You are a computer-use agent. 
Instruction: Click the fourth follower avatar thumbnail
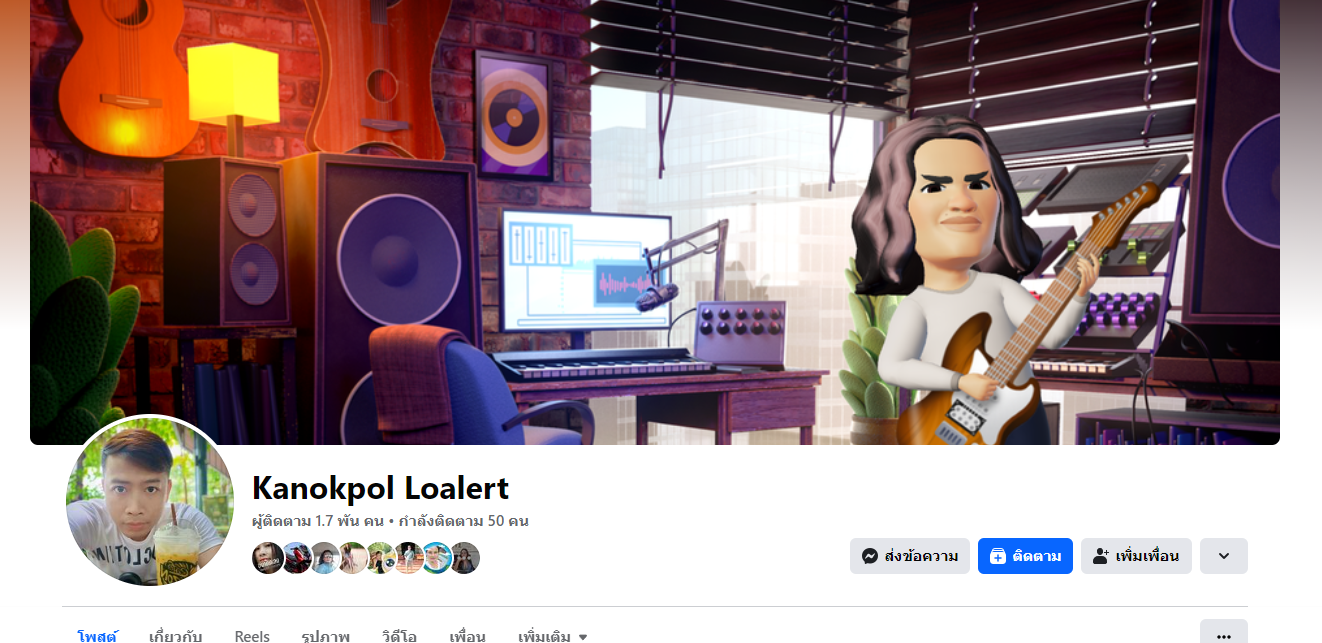(352, 558)
